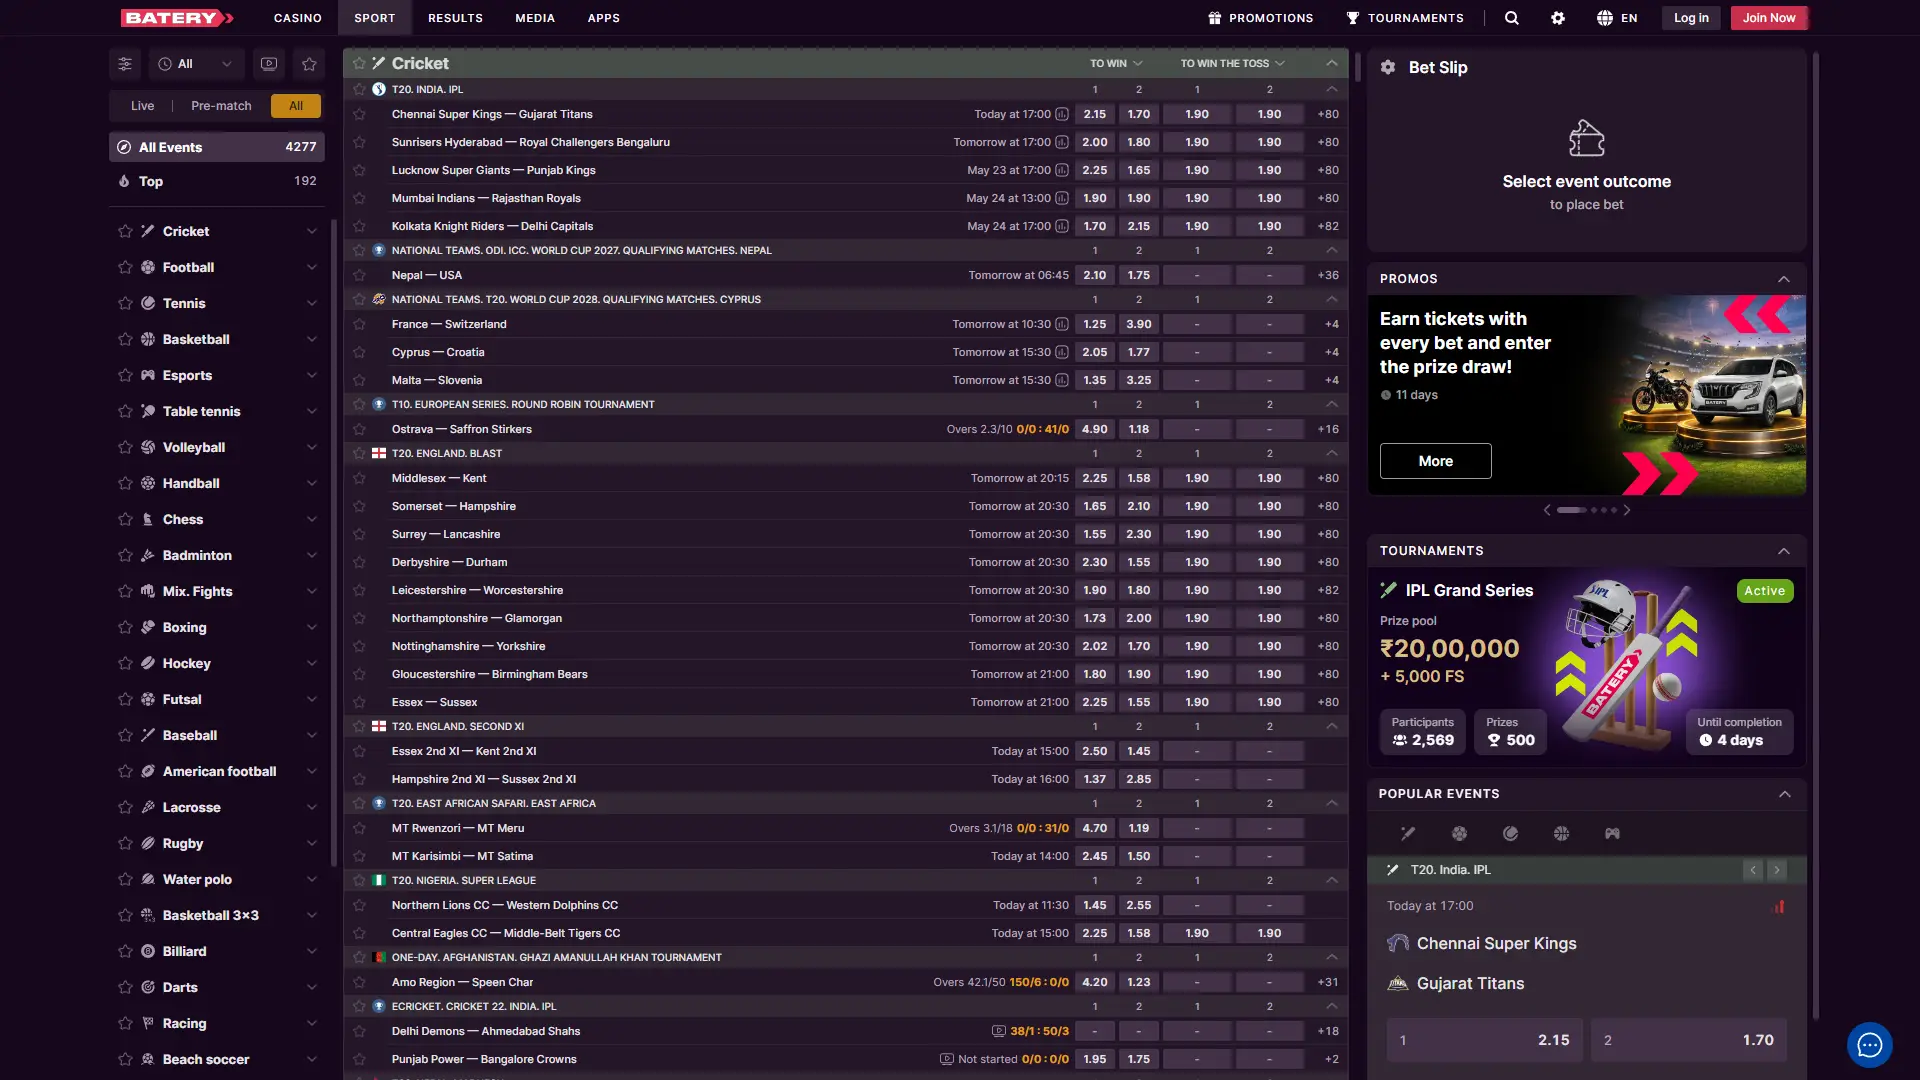Open the To Win market dropdown
Screen dimensions: 1920x1080
tap(1116, 63)
